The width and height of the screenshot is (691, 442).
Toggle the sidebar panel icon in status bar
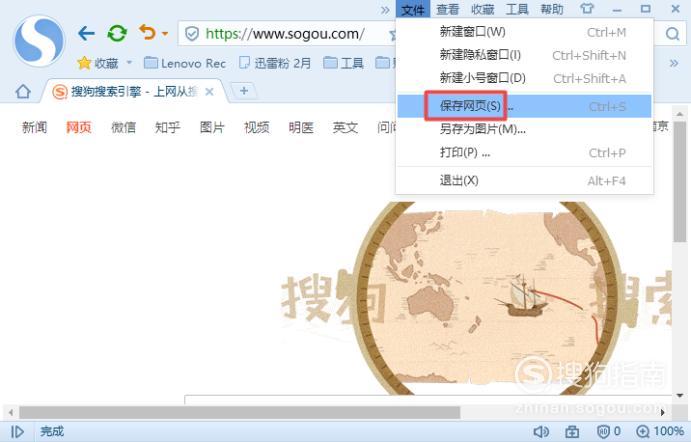click(17, 431)
